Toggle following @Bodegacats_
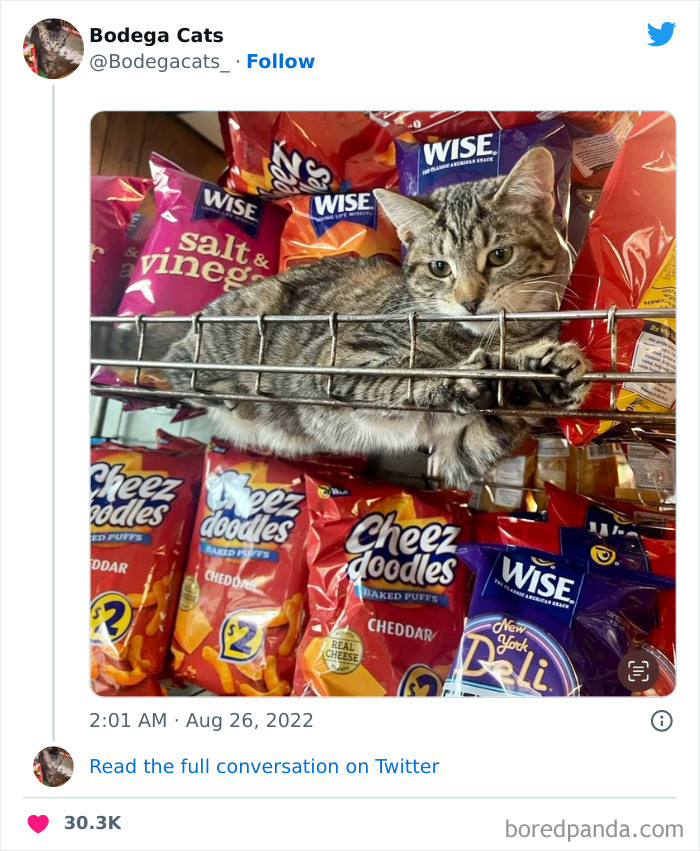Viewport: 700px width, 851px height. pyautogui.click(x=281, y=61)
